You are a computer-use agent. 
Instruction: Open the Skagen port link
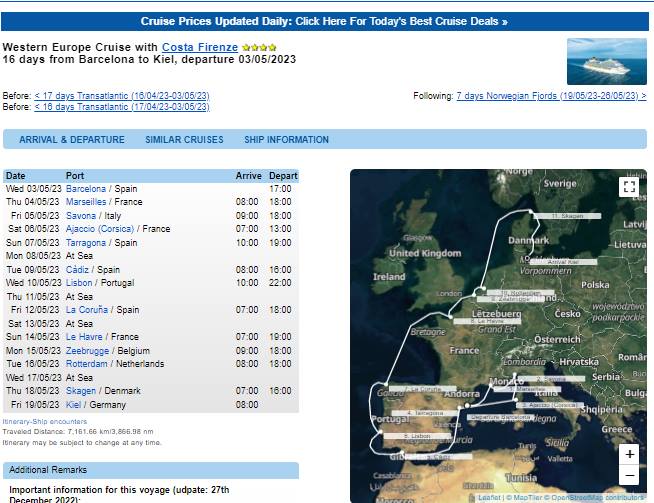(81, 391)
